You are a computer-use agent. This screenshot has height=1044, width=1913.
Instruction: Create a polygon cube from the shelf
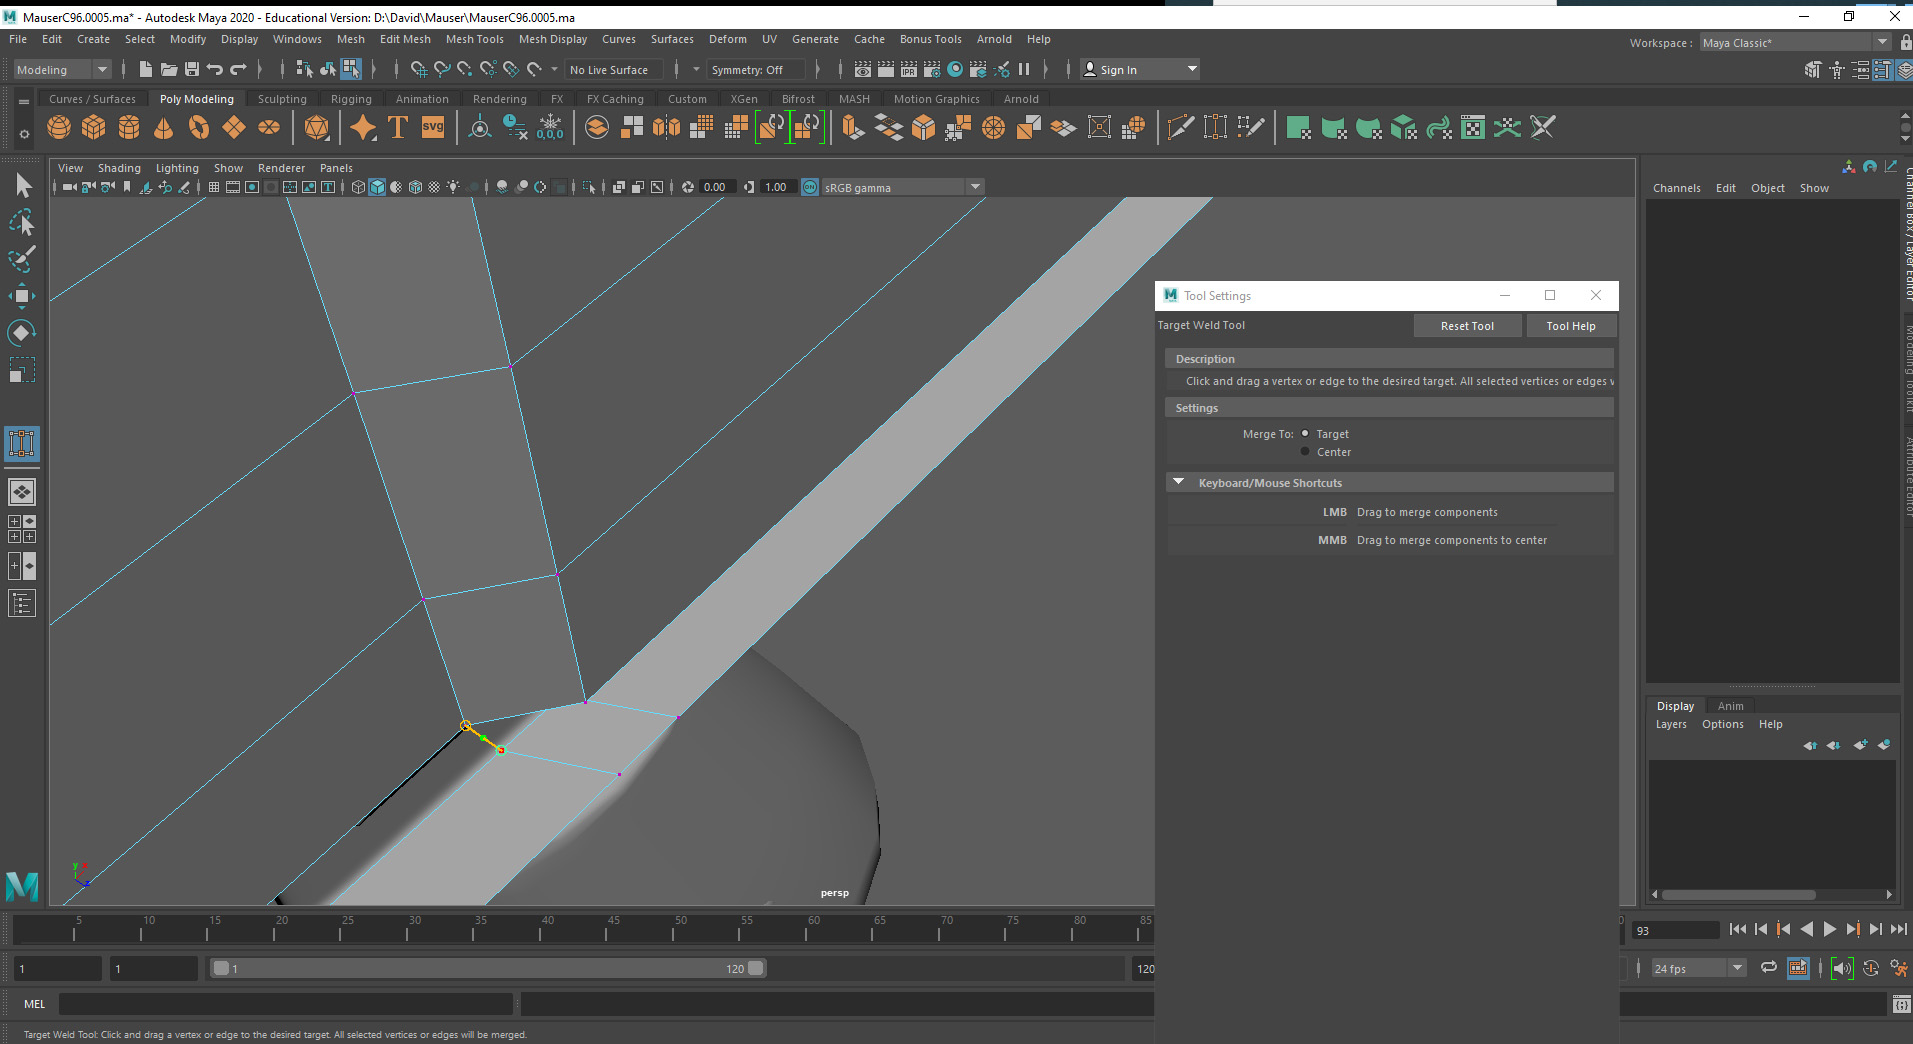[x=93, y=127]
